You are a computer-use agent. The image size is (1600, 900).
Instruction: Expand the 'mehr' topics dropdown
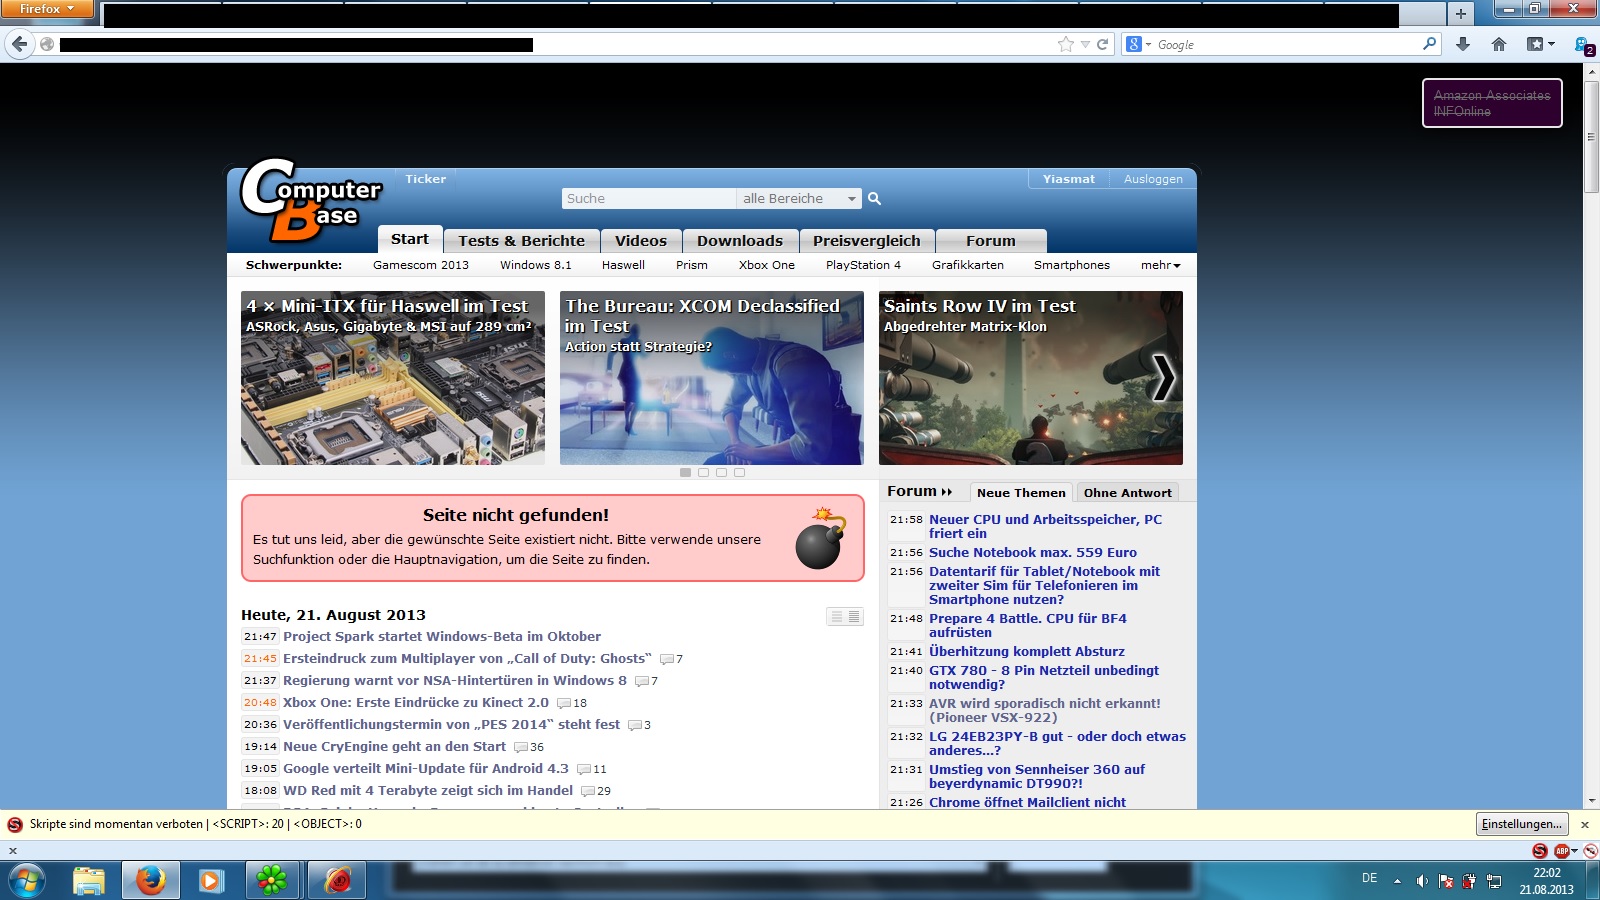click(1160, 265)
